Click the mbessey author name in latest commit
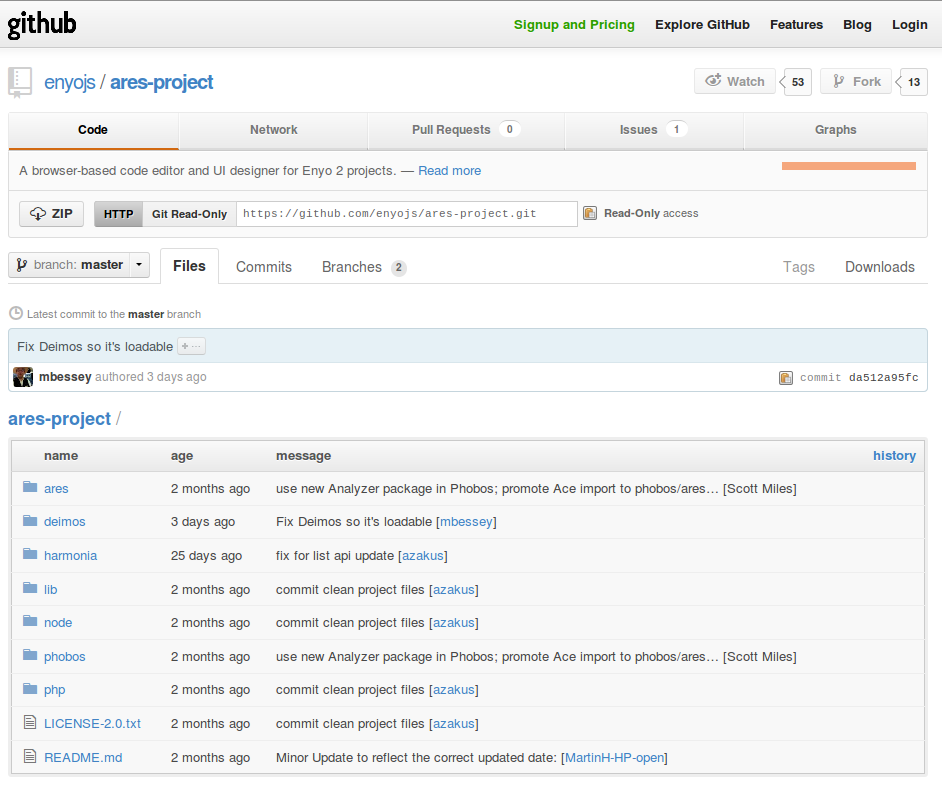This screenshot has width=942, height=800. click(65, 377)
